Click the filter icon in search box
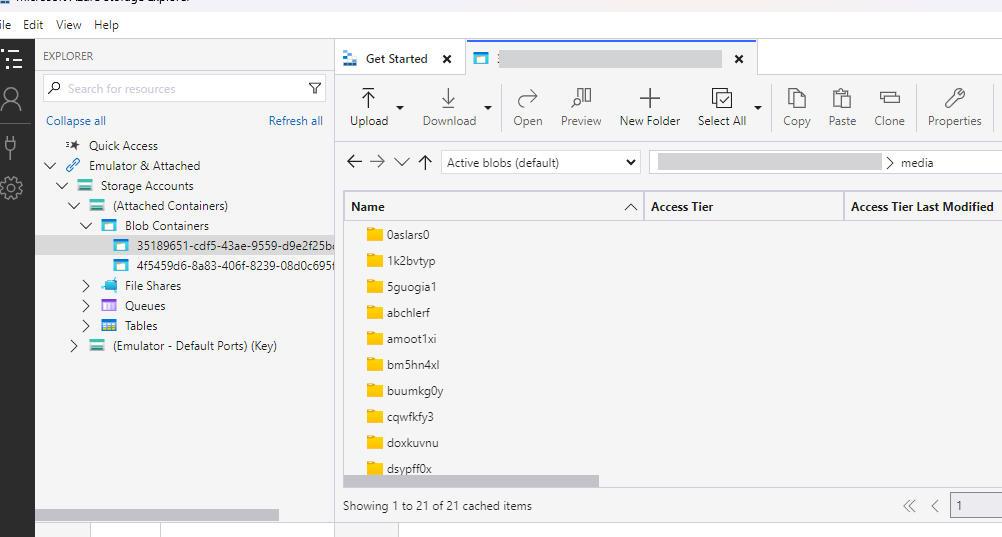The image size is (1002, 537). (x=316, y=89)
